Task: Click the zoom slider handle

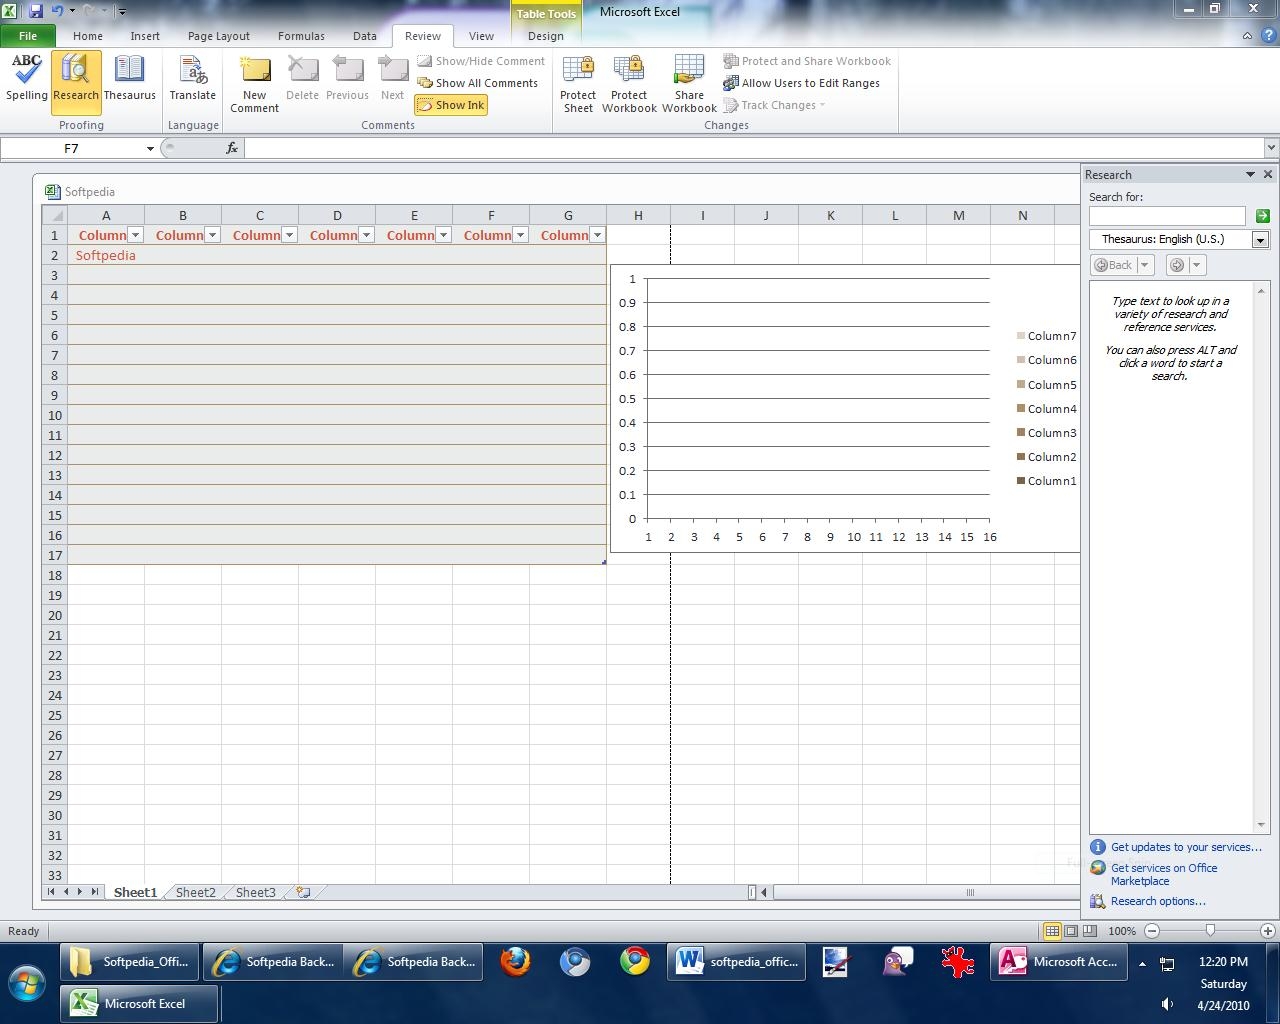Action: point(1210,931)
